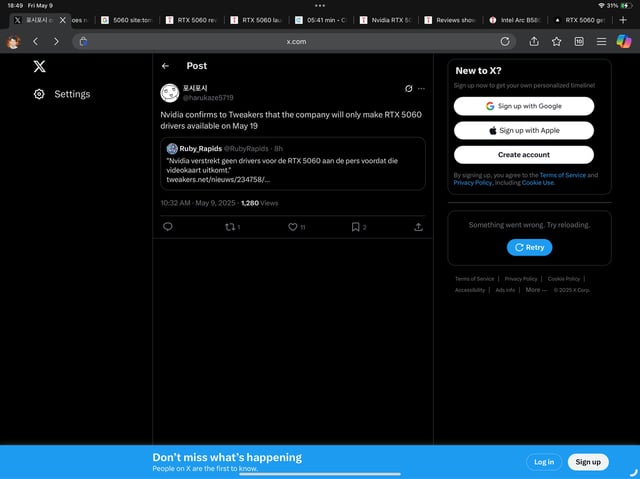Open the poster's profile avatar
This screenshot has width=640, height=479.
point(170,93)
